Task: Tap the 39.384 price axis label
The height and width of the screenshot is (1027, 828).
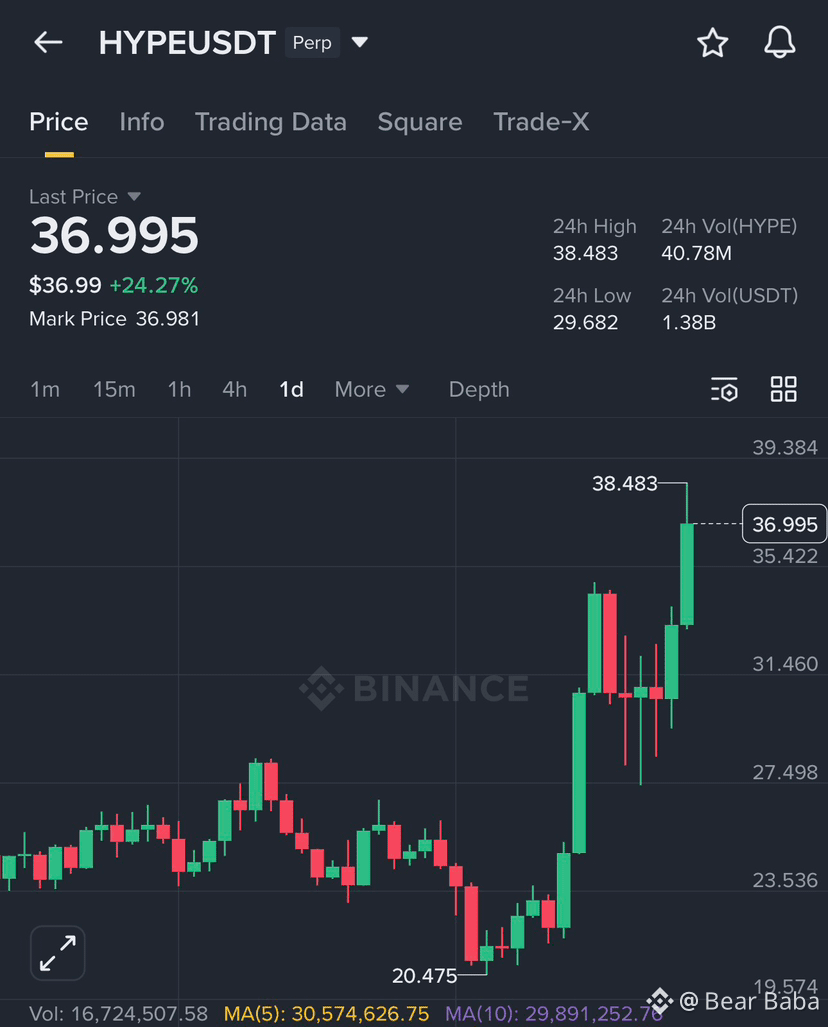Action: coord(785,448)
